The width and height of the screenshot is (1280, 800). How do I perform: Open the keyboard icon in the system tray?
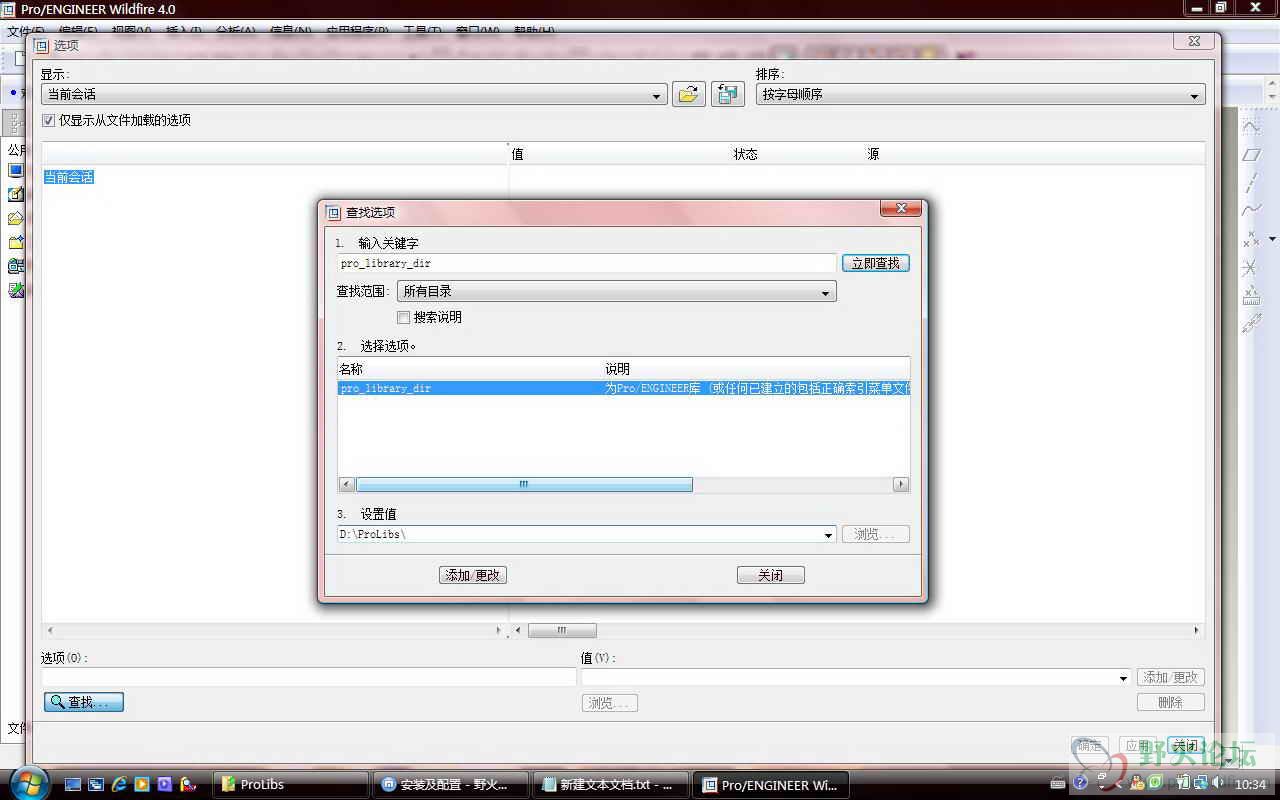(x=1059, y=785)
